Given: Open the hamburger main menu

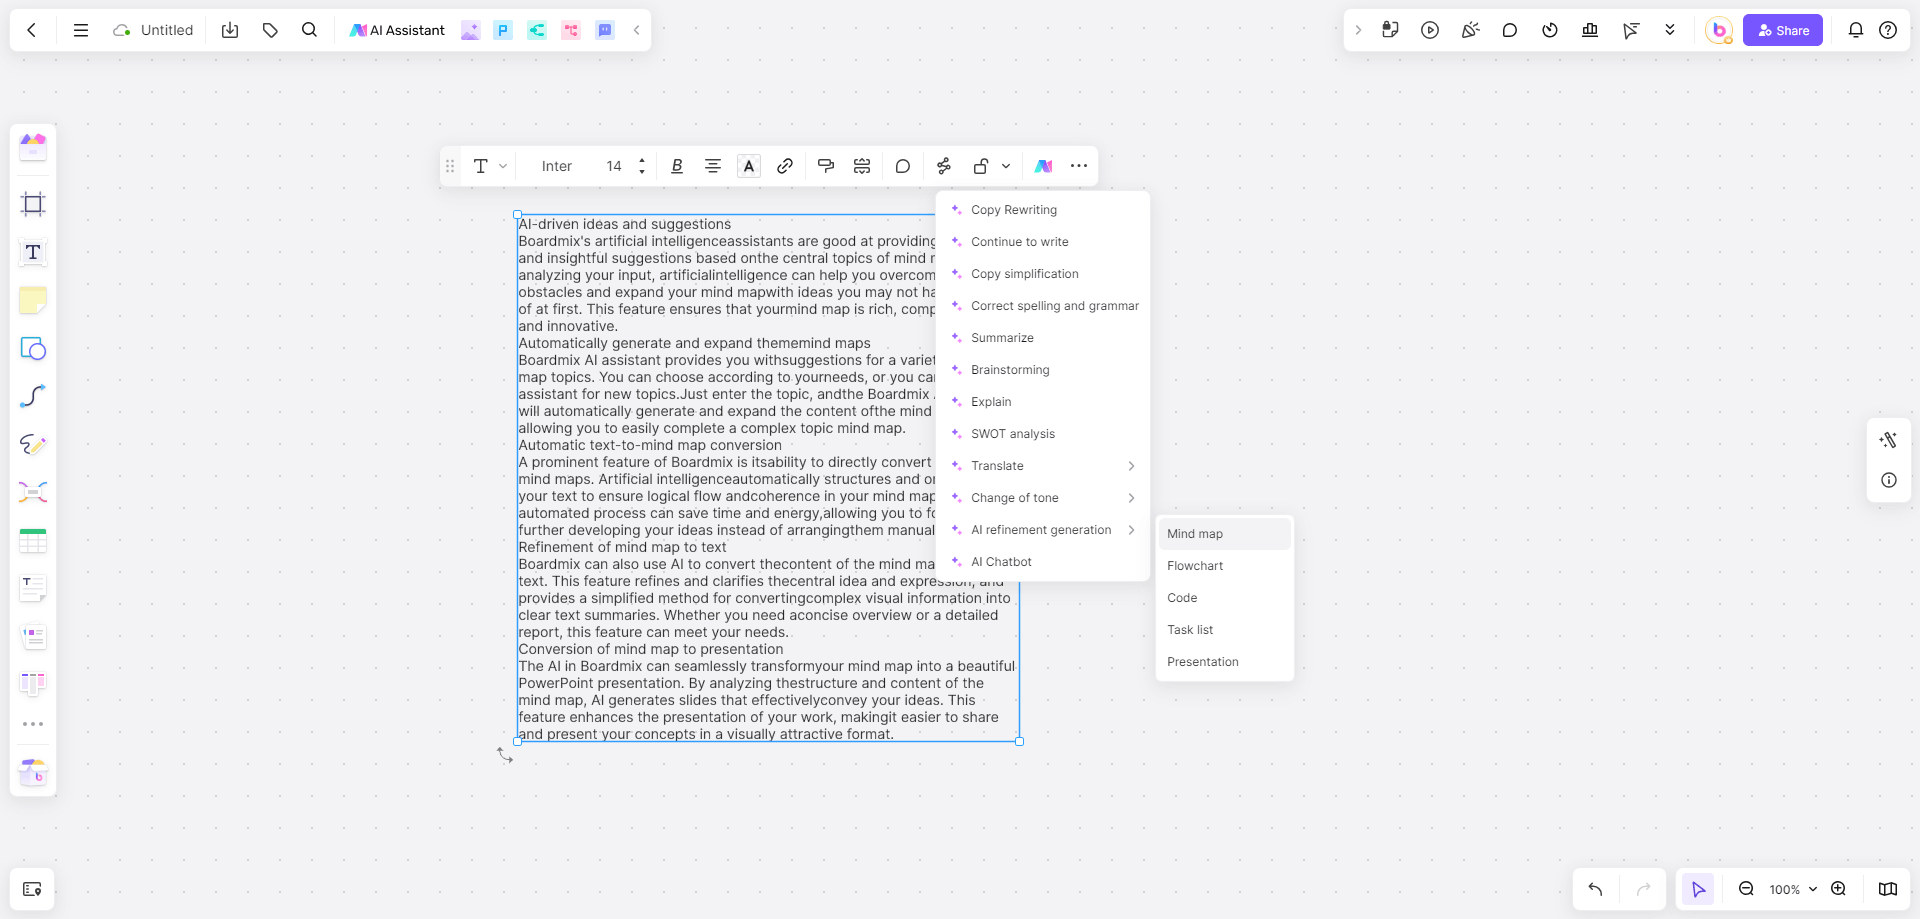Looking at the screenshot, I should tap(81, 30).
